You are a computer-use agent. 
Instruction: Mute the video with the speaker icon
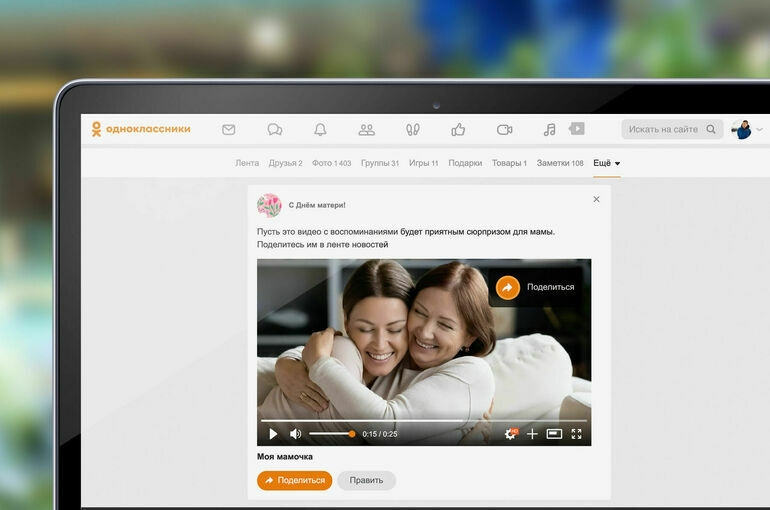point(295,434)
